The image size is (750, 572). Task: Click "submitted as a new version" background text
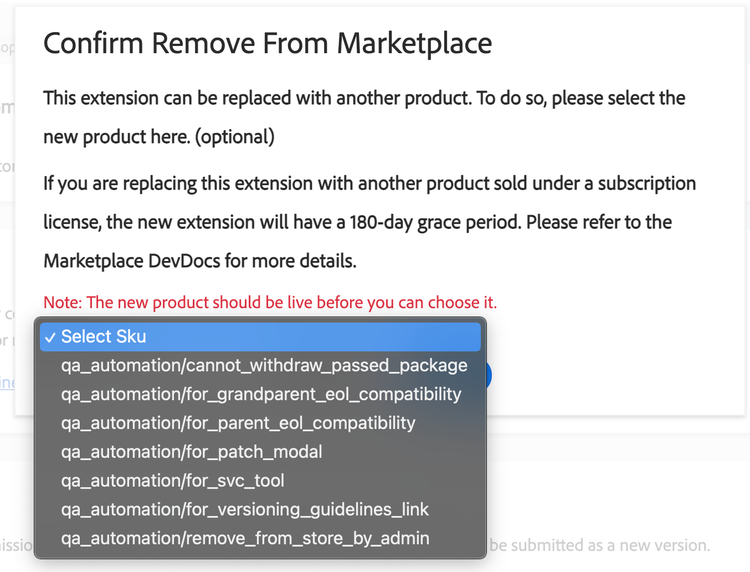[600, 545]
